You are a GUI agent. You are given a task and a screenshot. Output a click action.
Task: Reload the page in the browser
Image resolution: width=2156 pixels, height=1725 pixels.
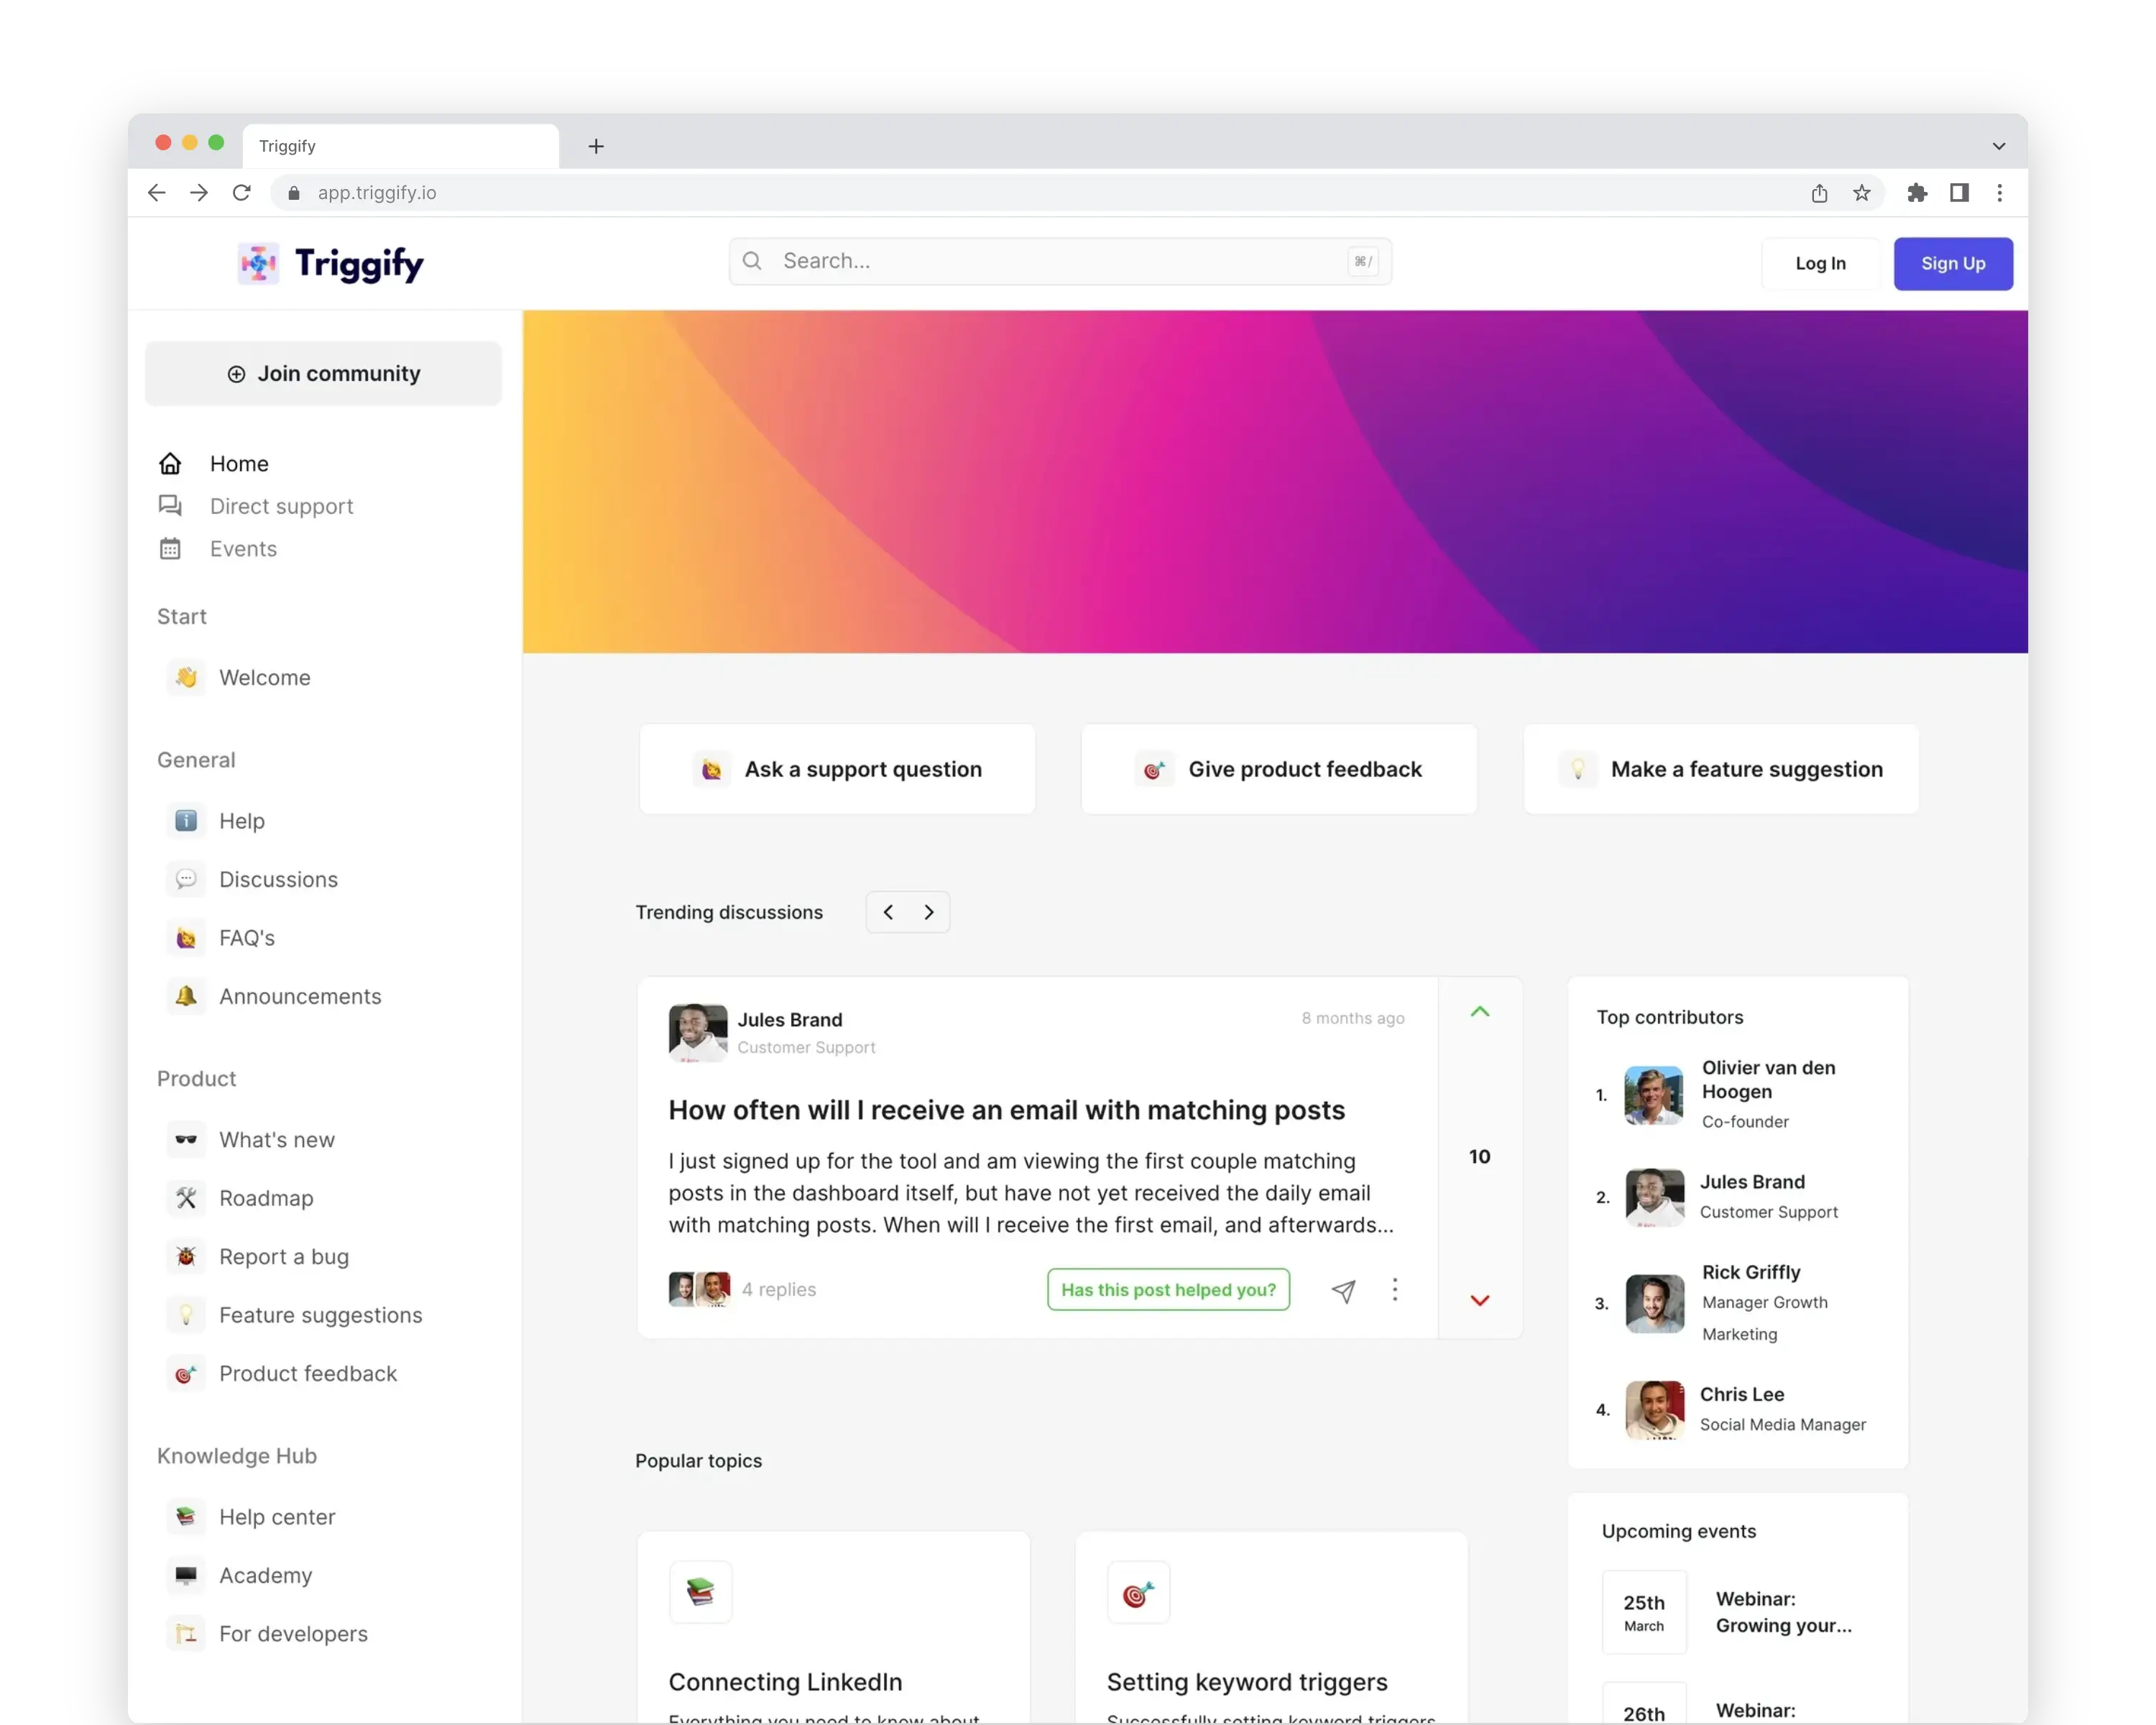241,193
